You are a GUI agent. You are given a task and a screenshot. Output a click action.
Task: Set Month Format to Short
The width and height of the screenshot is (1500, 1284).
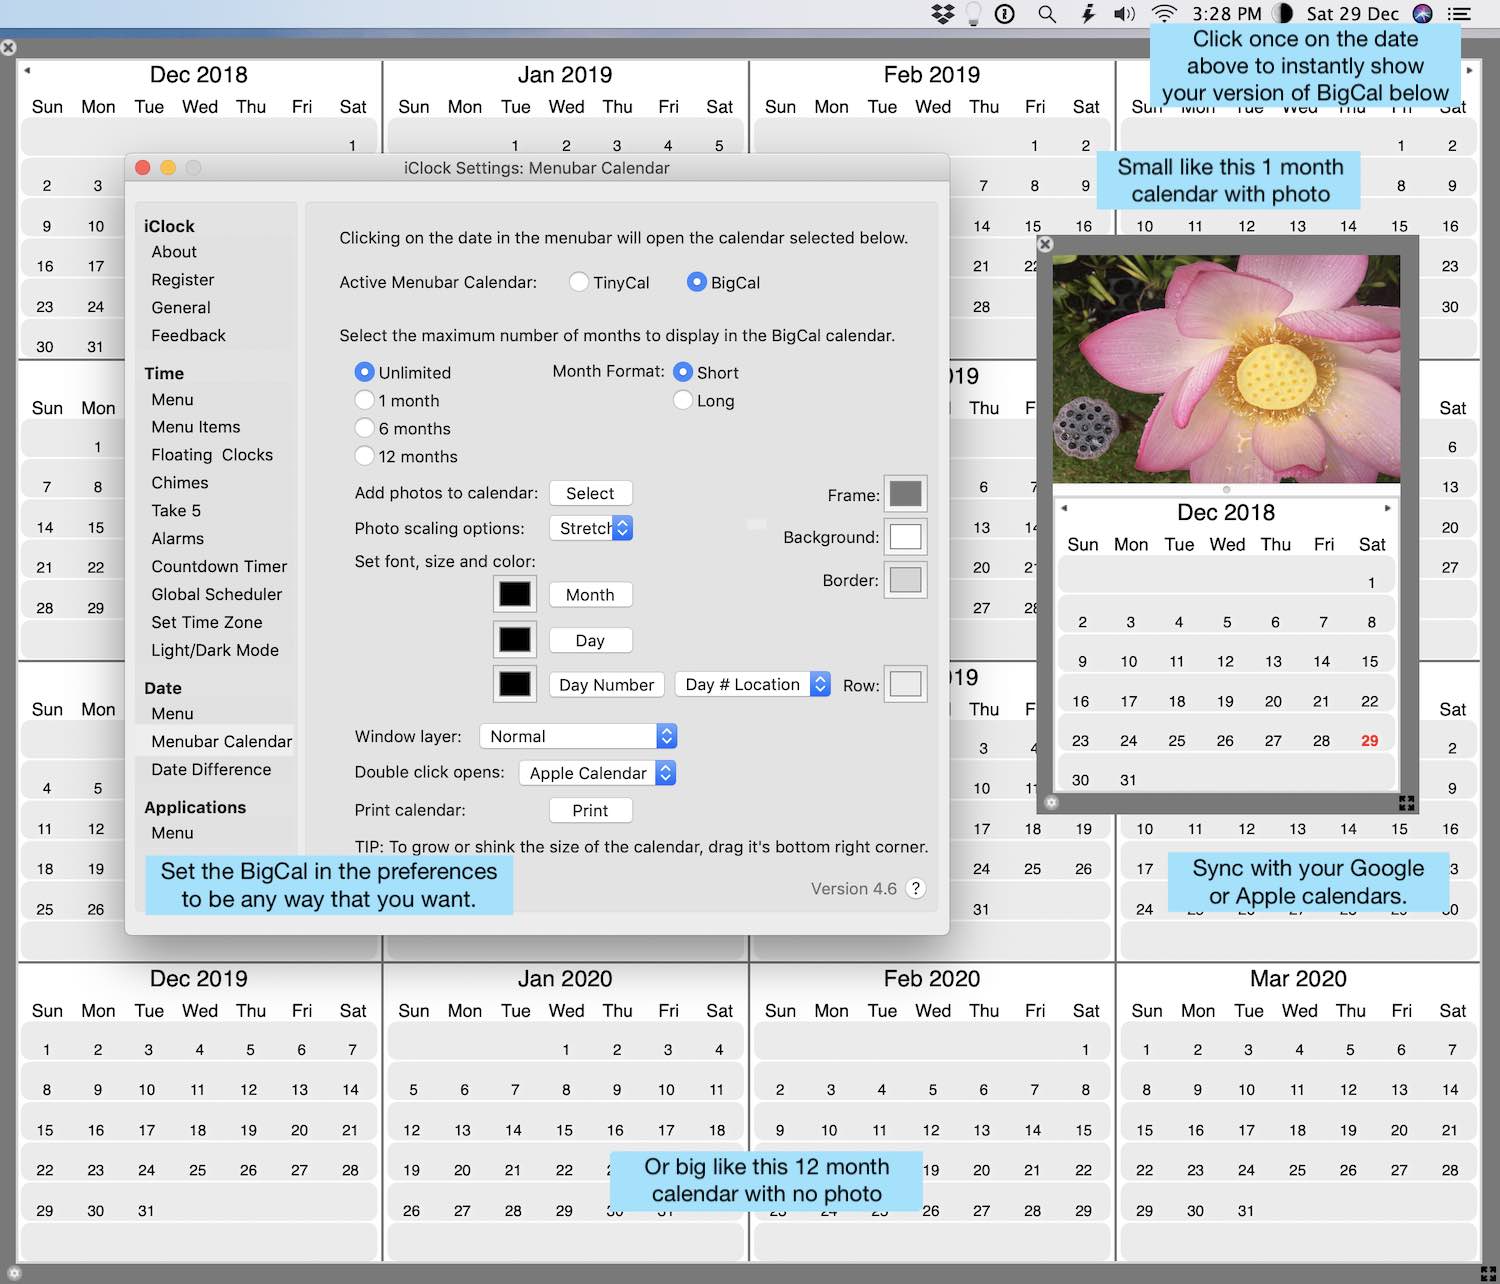click(x=683, y=372)
